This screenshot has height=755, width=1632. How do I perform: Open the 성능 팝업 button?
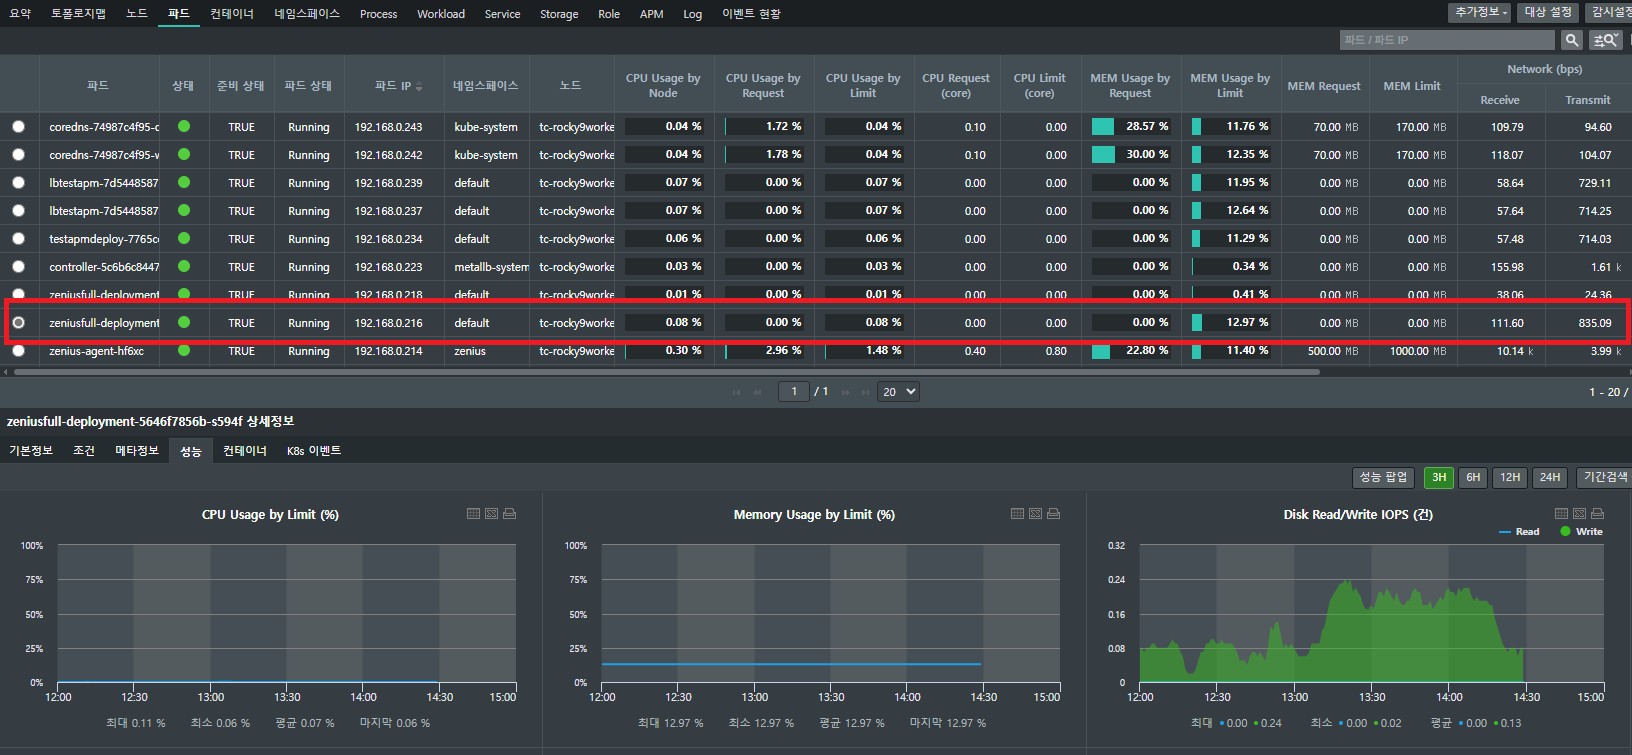point(1383,477)
